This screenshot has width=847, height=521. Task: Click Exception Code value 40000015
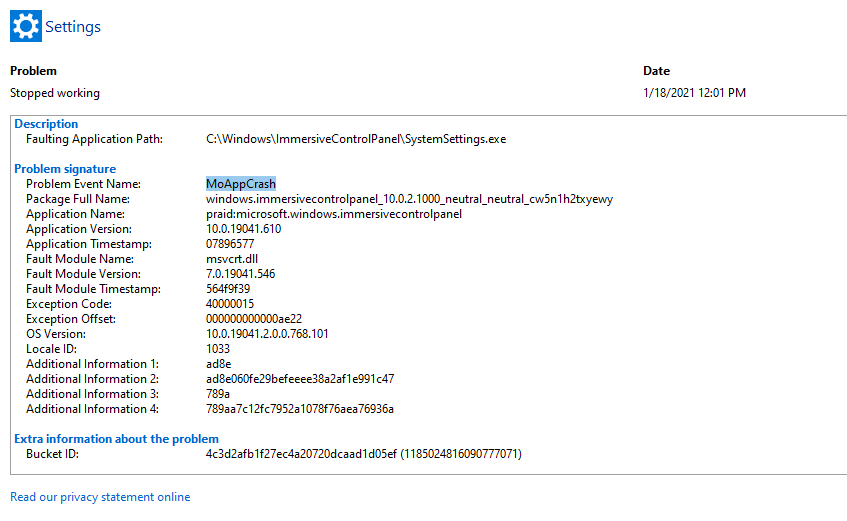(230, 304)
